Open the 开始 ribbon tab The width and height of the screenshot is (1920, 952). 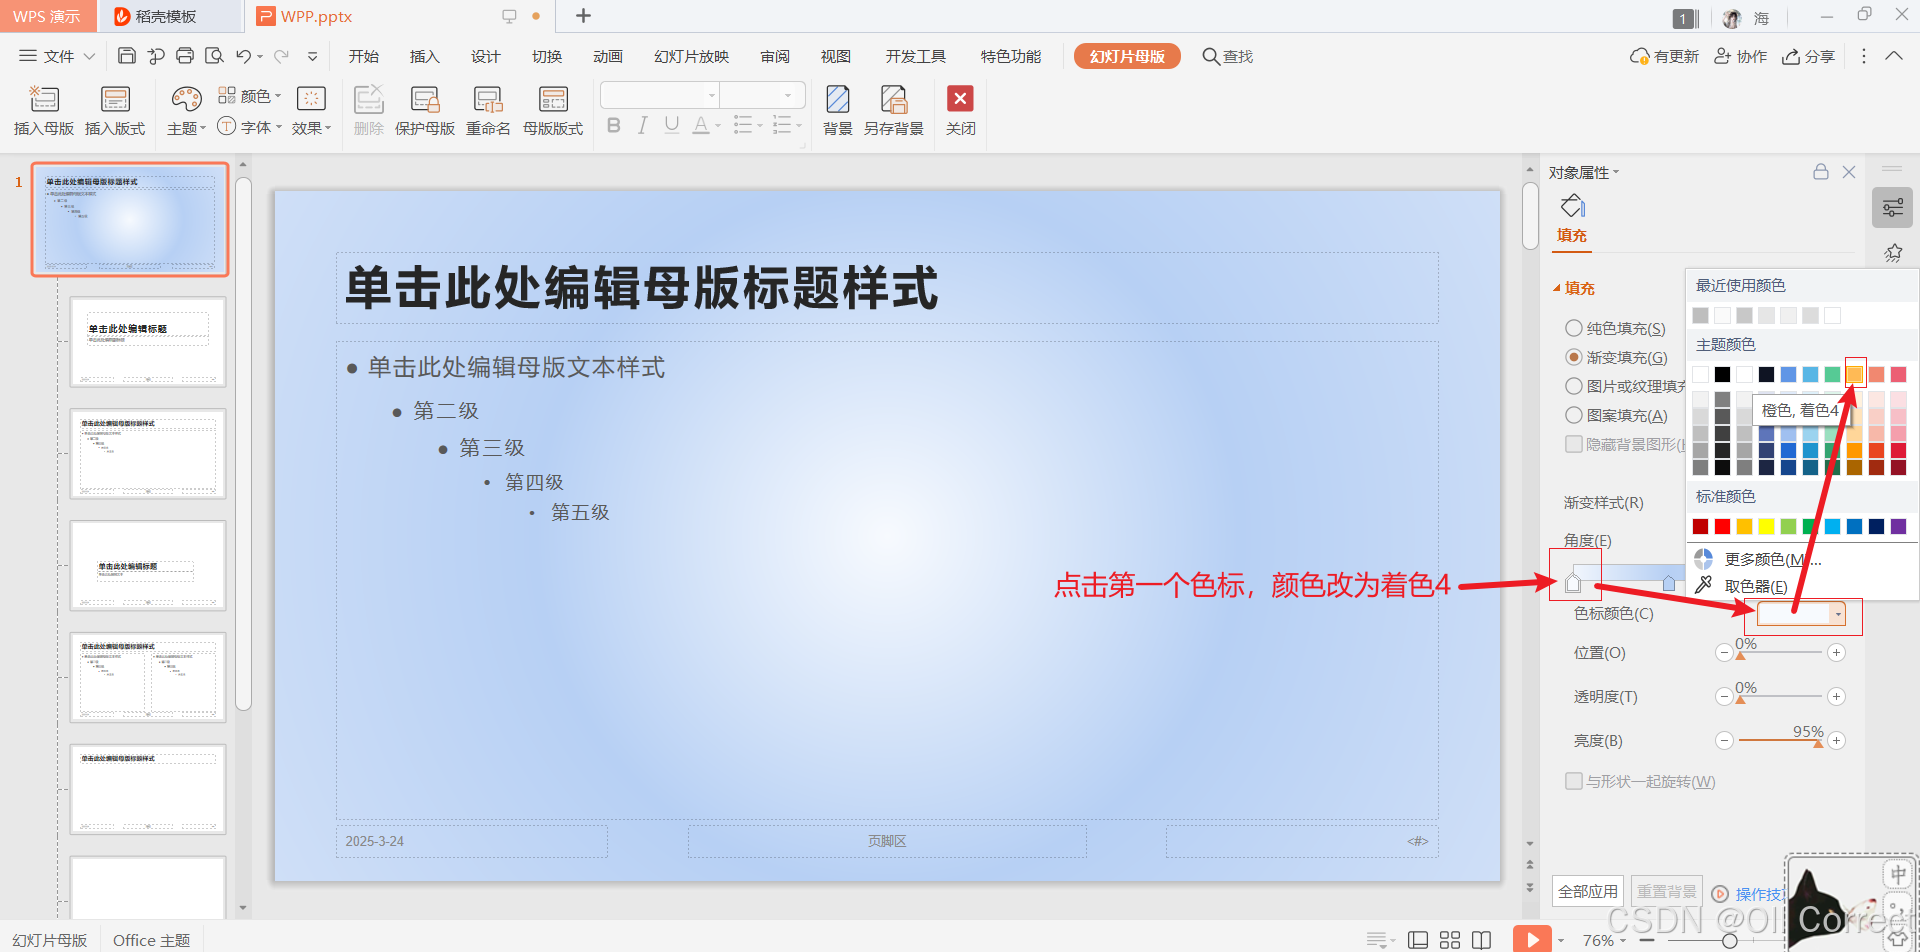(x=364, y=56)
